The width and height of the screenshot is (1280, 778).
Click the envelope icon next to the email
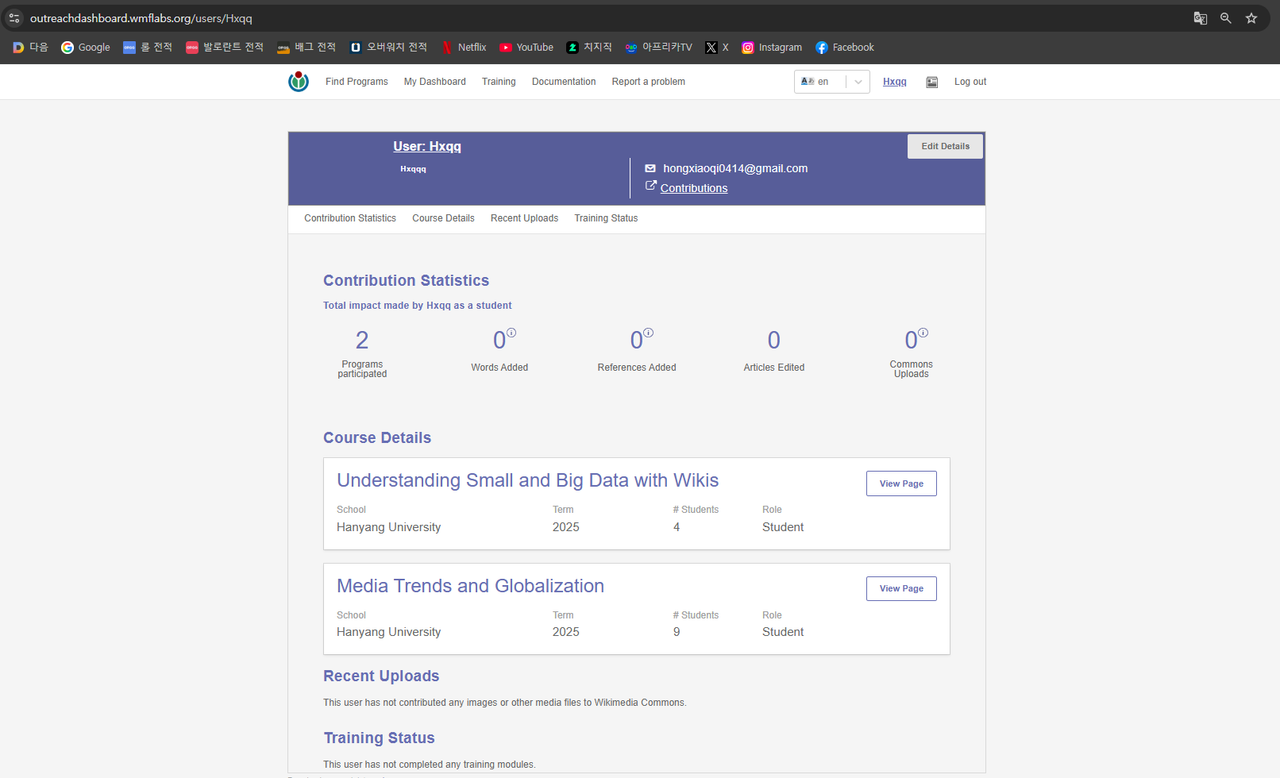pyautogui.click(x=650, y=168)
